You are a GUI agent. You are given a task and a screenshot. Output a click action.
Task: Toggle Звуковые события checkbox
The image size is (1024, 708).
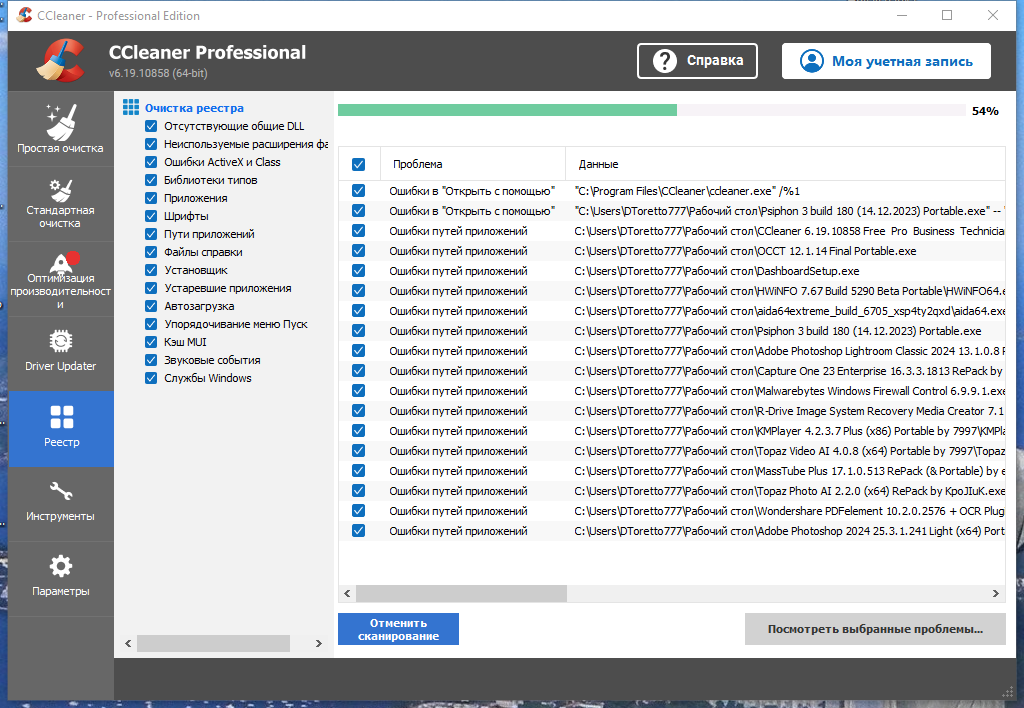[x=151, y=360]
